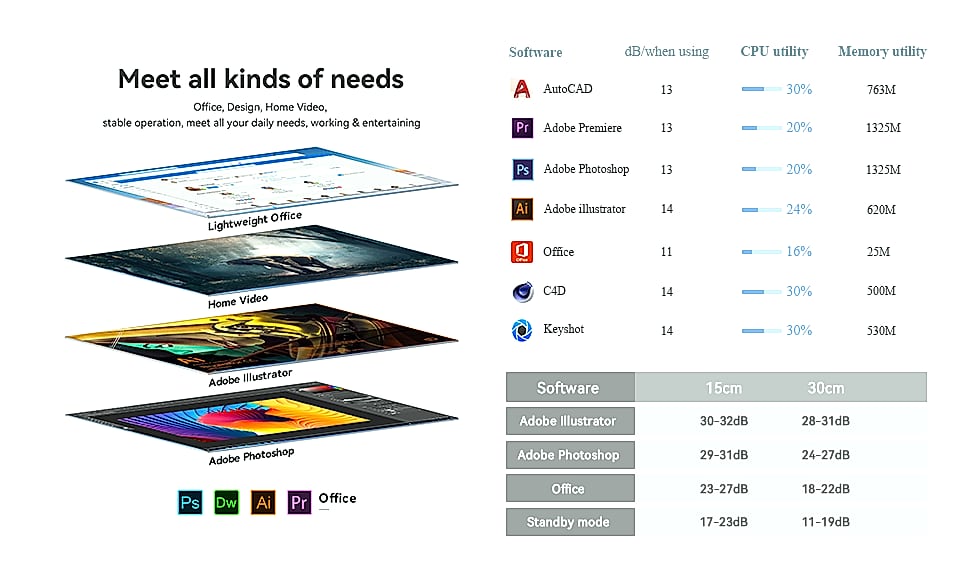Click the bottom-row Pr Premiere icon

pos(299,502)
